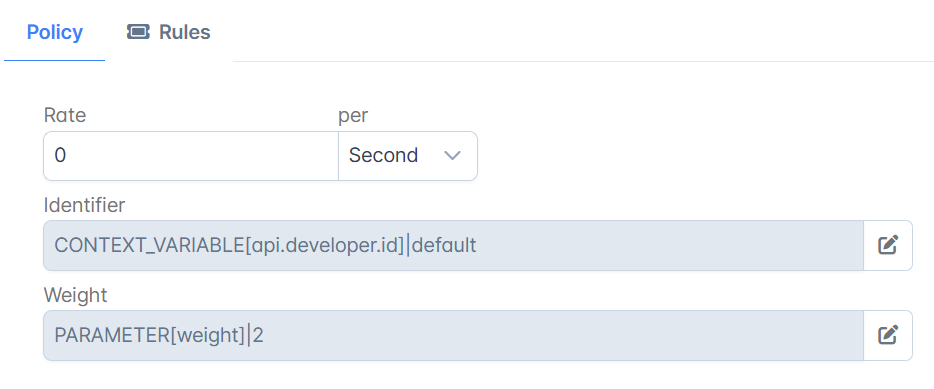Image resolution: width=934 pixels, height=389 pixels.
Task: Click the Identifier label
Action: coord(85,205)
